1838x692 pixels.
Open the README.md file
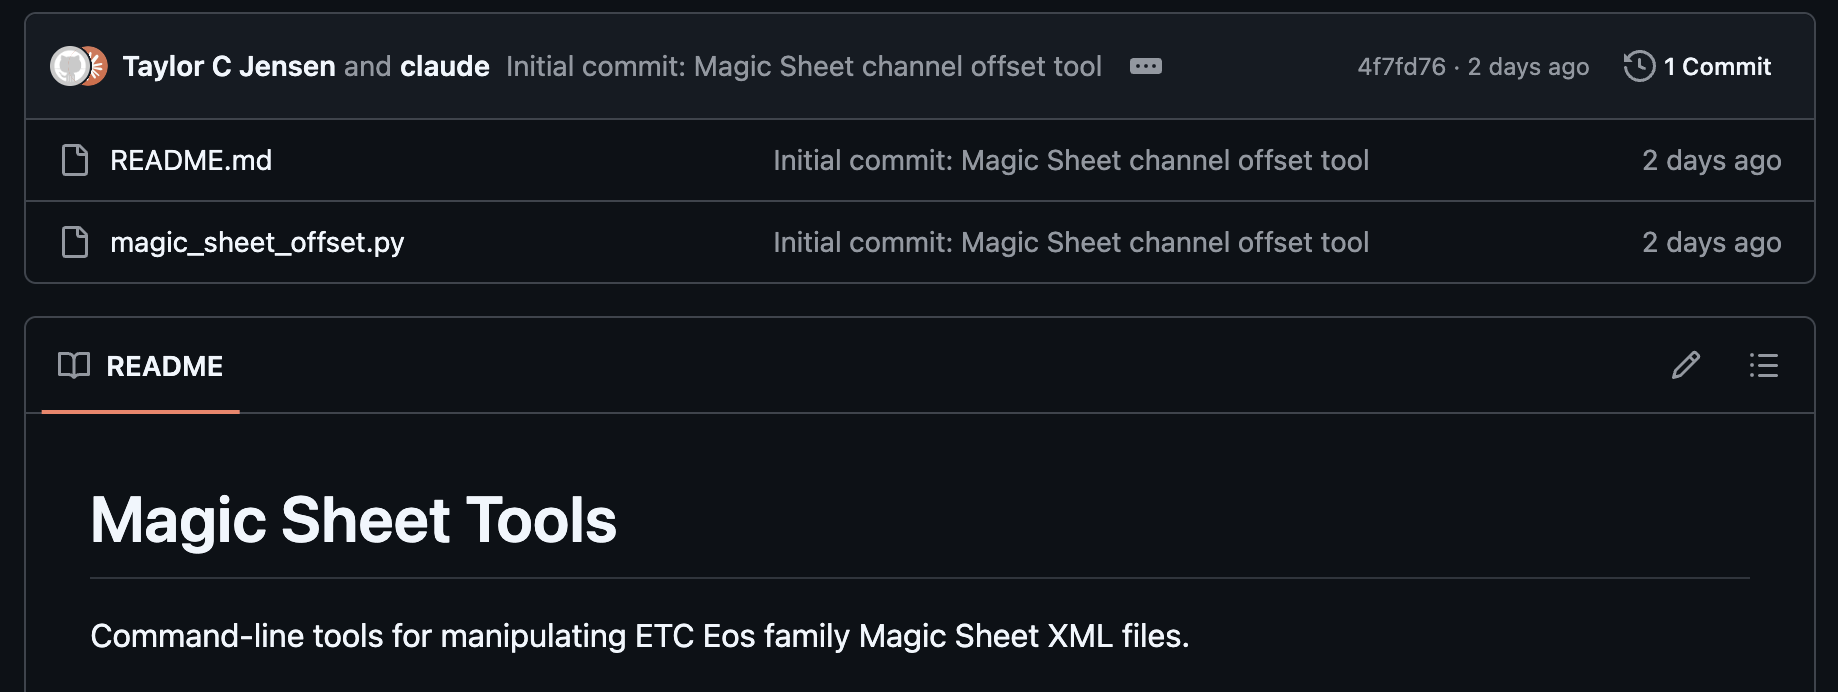[x=191, y=160]
